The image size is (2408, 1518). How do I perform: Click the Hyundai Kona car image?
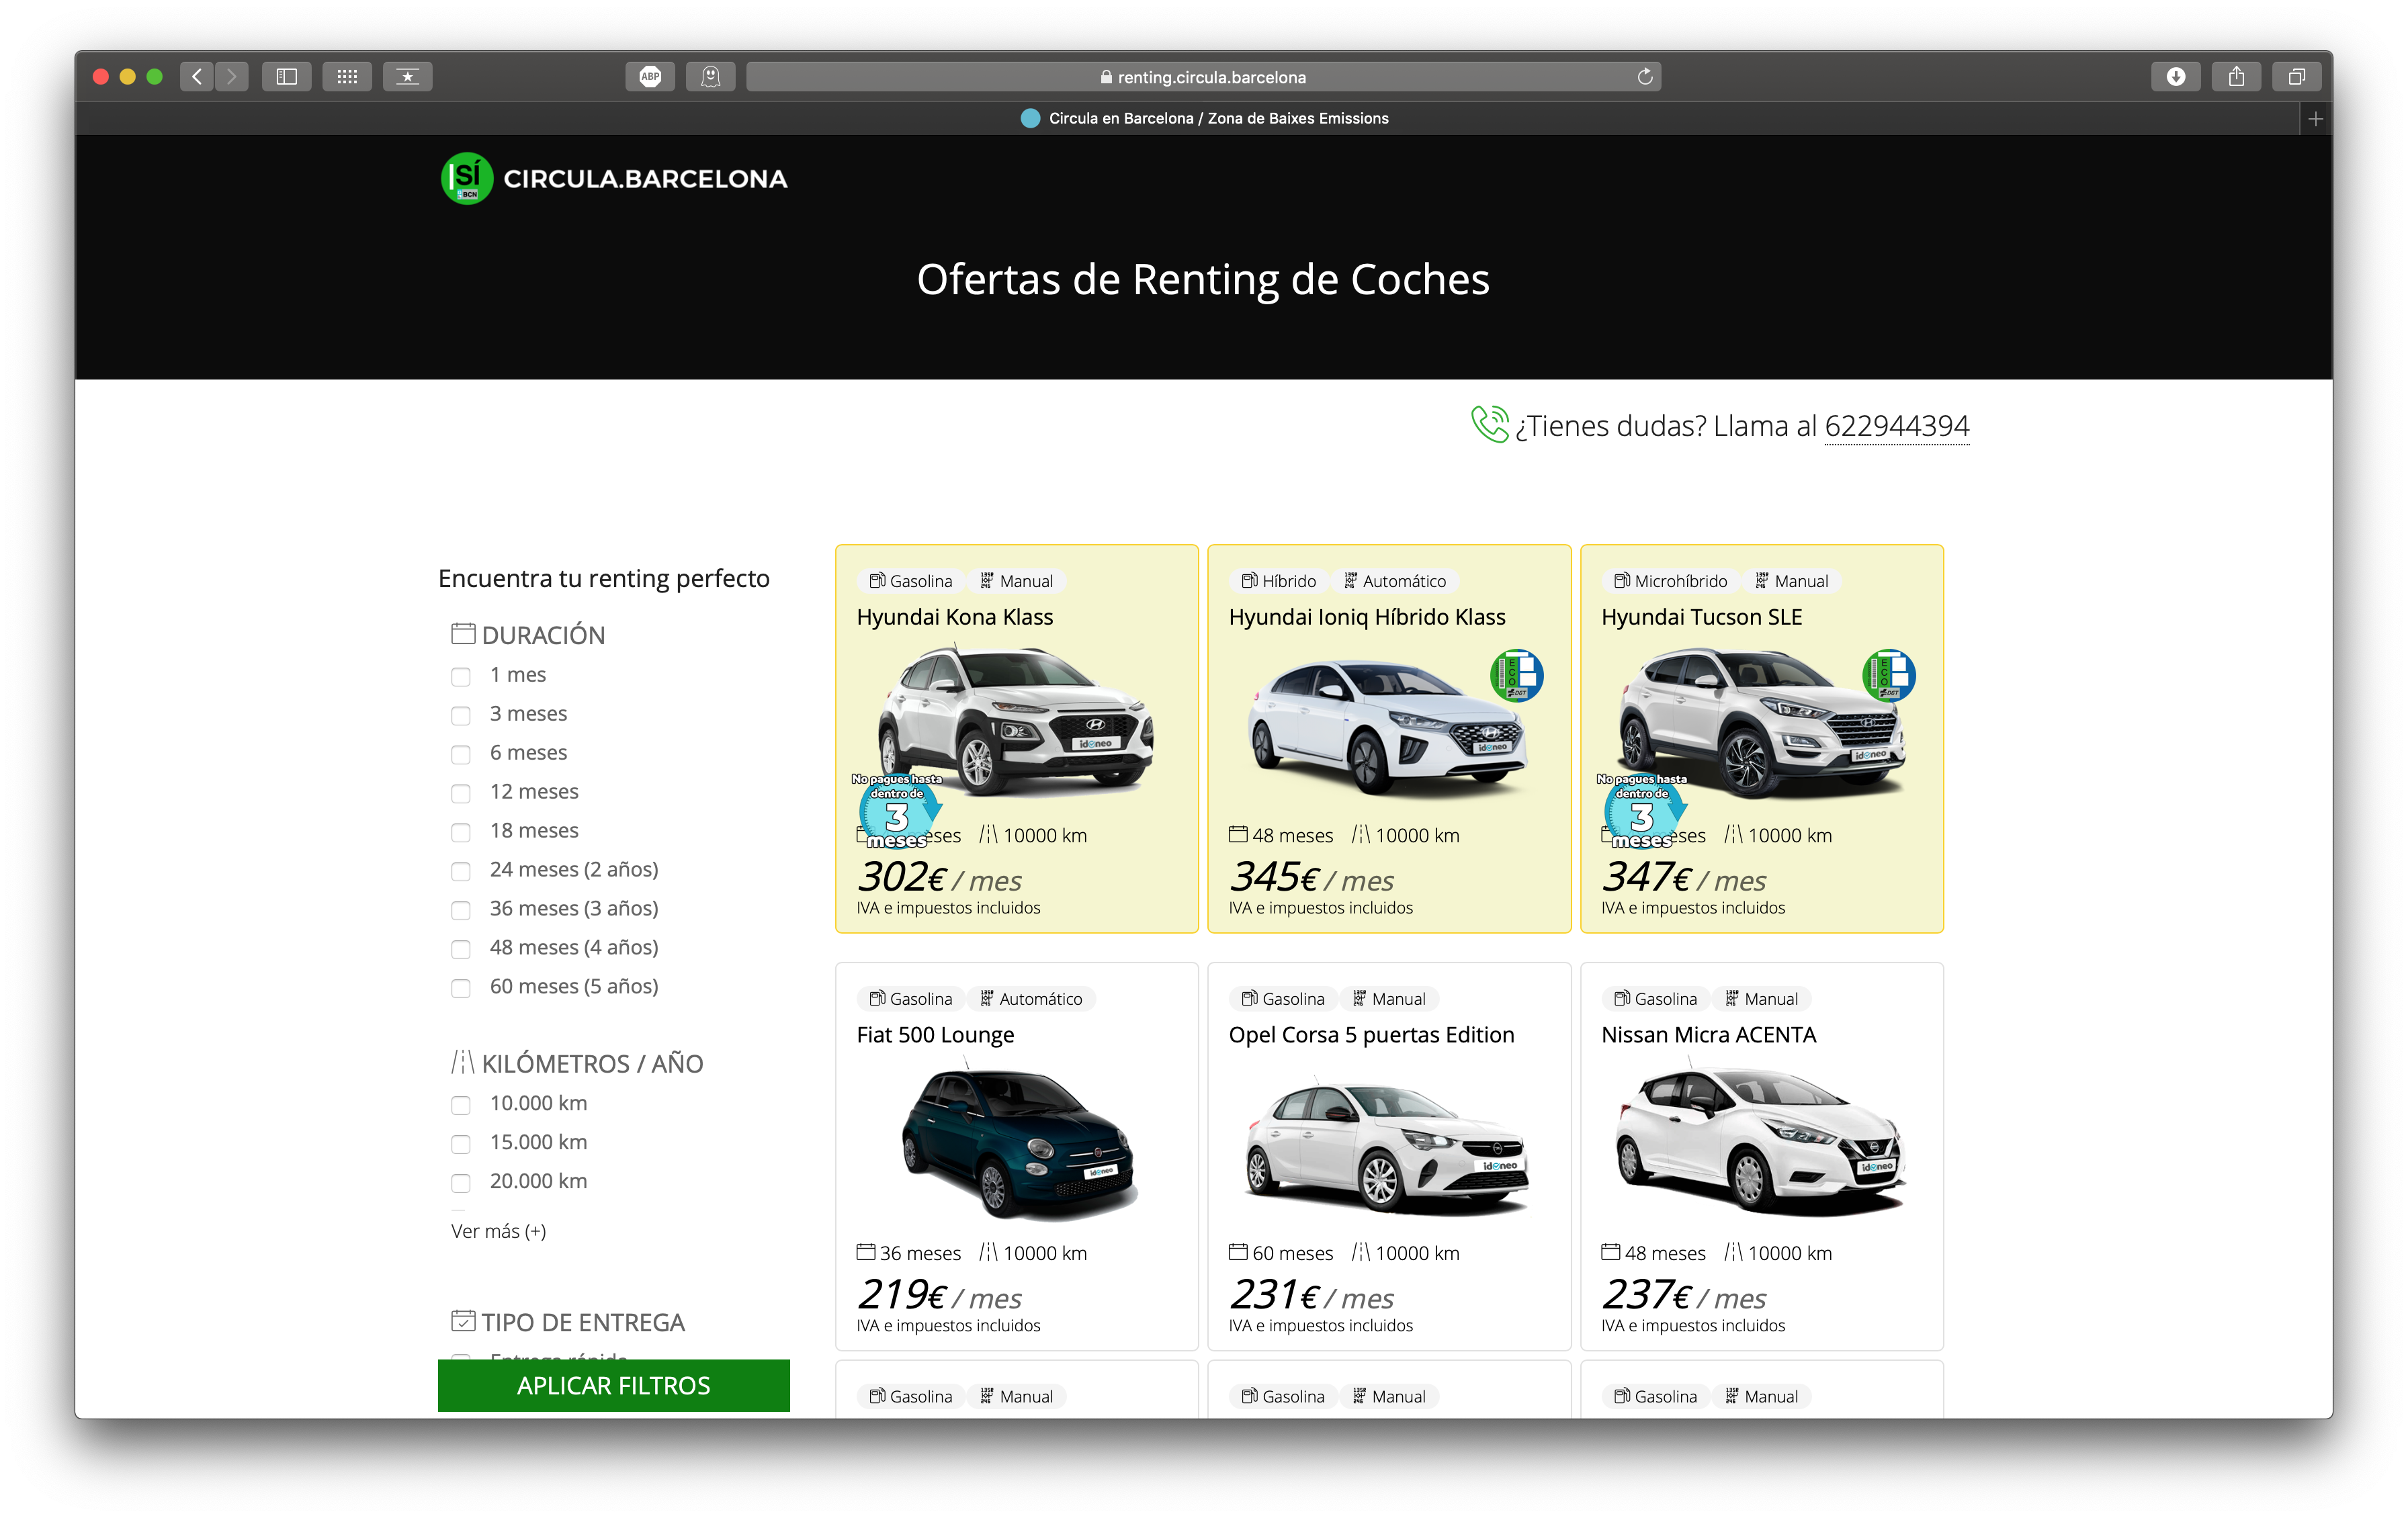pyautogui.click(x=1016, y=720)
